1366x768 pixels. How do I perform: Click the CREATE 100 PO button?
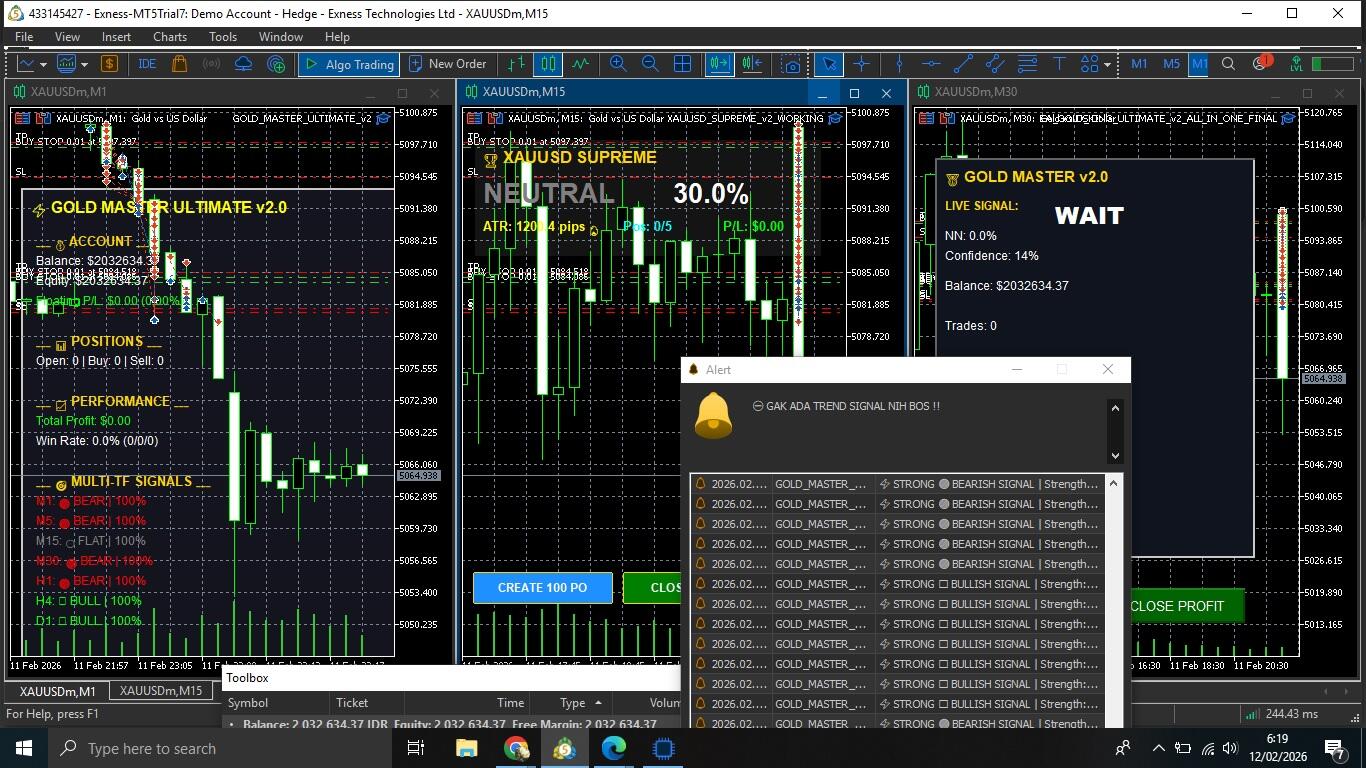pos(542,588)
